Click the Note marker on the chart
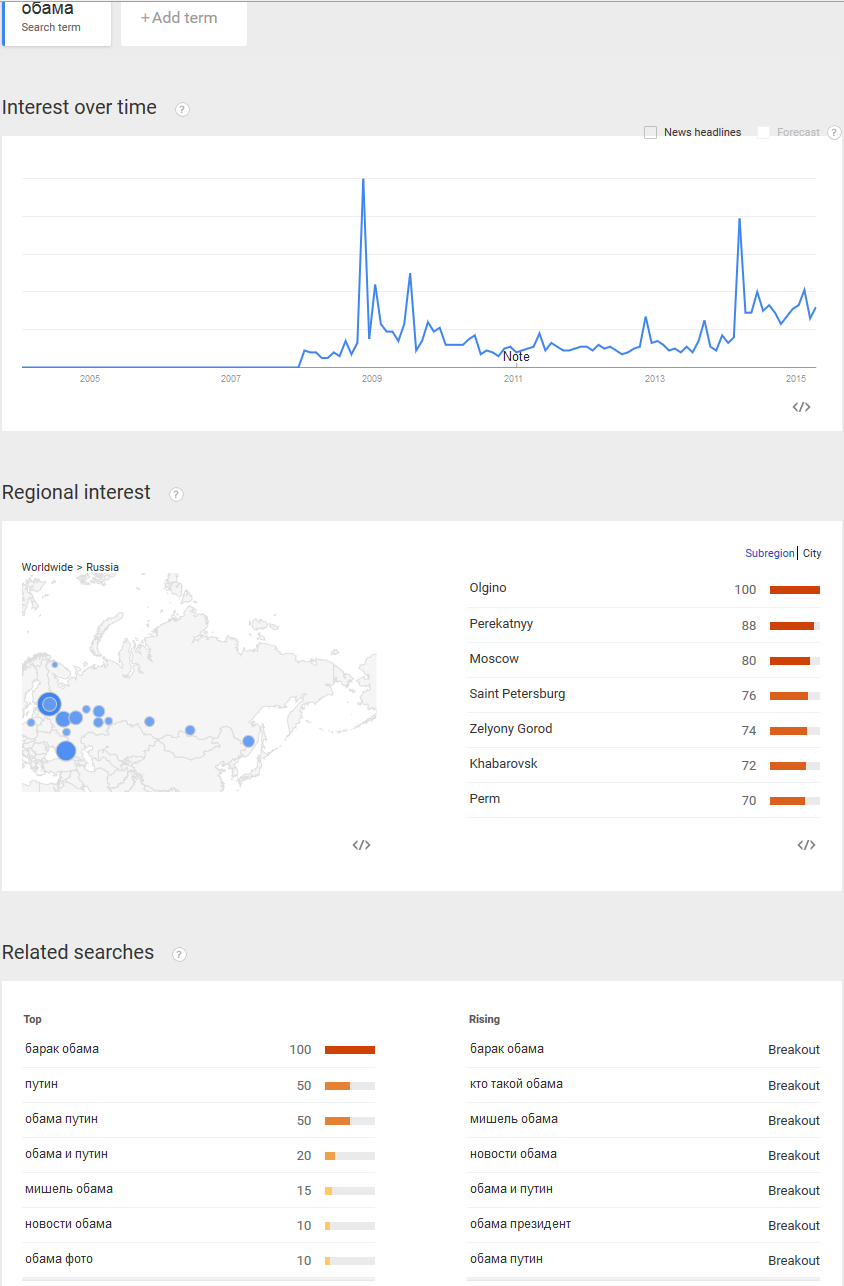844x1286 pixels. (516, 357)
